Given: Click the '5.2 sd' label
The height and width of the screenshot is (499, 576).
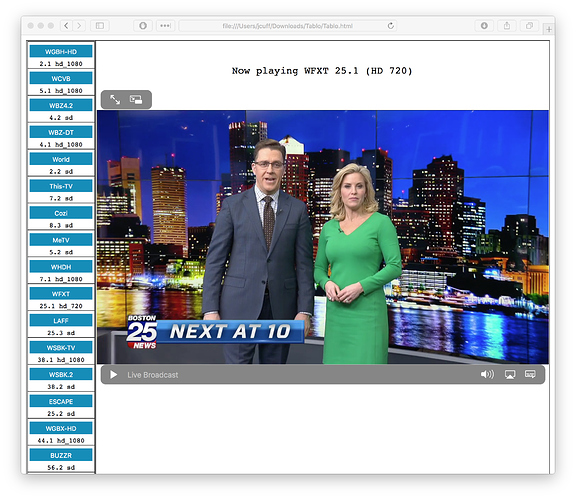Looking at the screenshot, I should (61, 252).
